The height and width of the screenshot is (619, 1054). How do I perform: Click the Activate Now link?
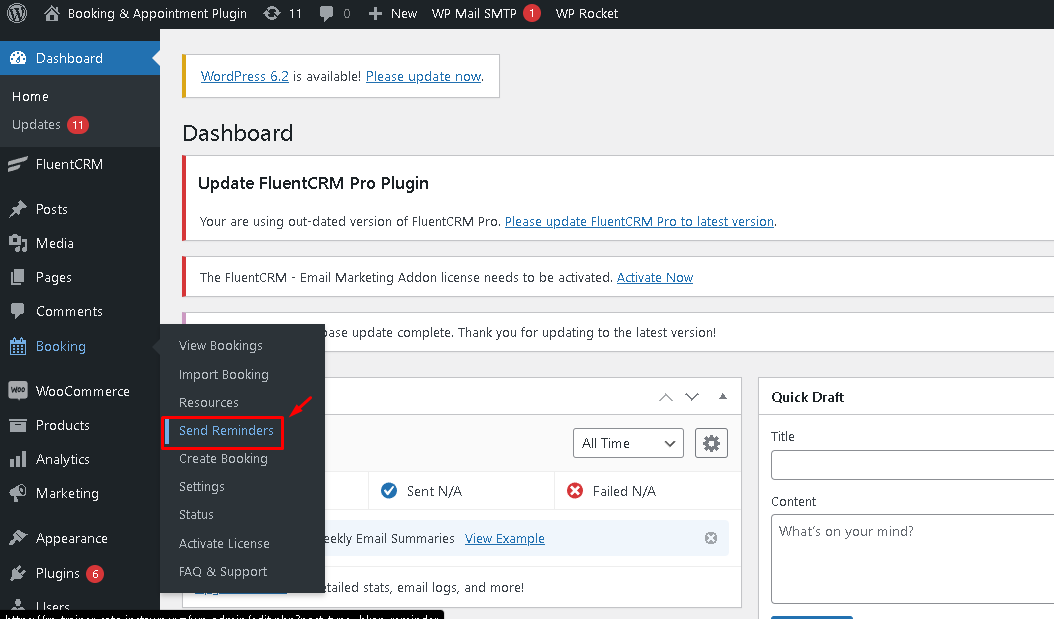click(655, 278)
